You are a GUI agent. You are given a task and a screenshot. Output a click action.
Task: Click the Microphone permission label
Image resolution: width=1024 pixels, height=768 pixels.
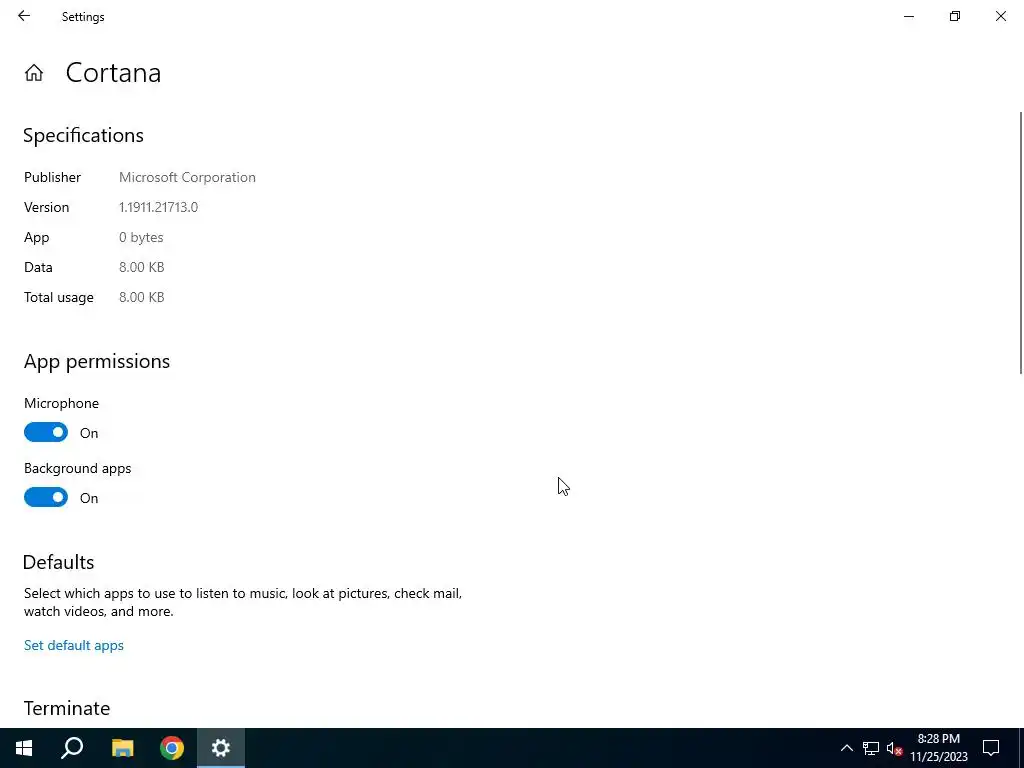click(x=61, y=403)
